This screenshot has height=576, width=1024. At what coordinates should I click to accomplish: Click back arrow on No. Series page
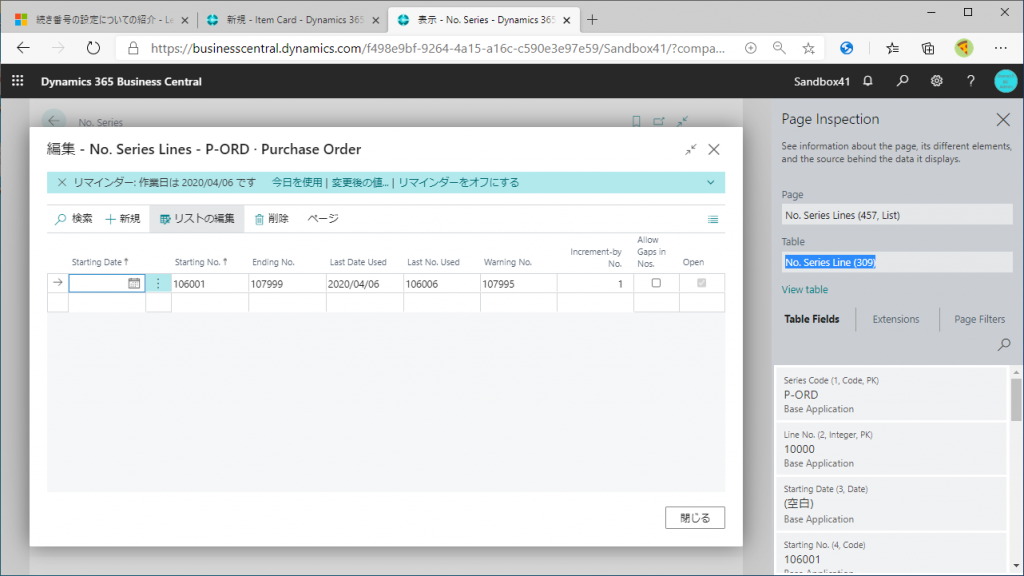[54, 121]
